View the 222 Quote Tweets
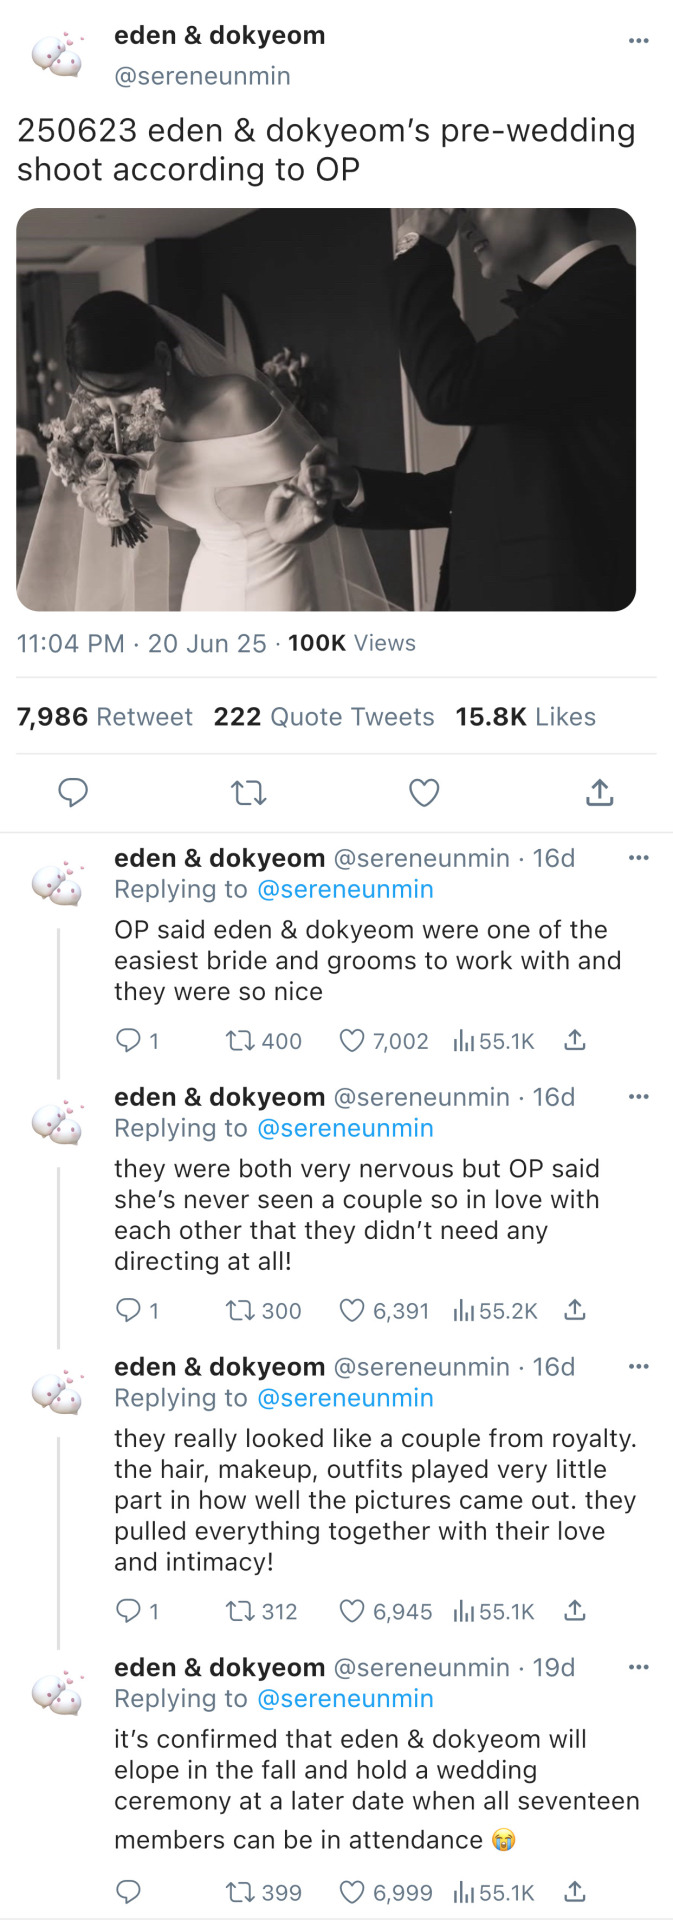 point(324,717)
